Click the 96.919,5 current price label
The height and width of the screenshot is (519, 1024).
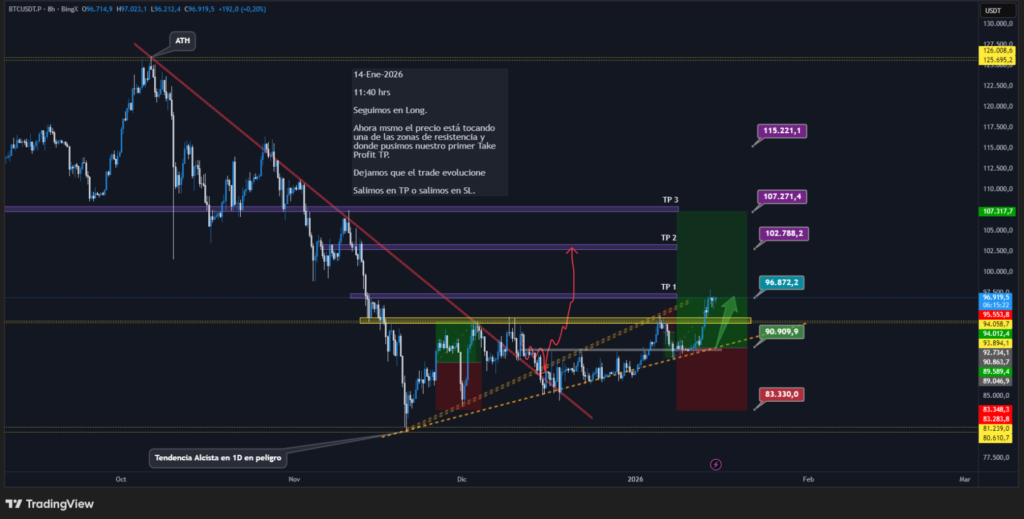pos(996,297)
